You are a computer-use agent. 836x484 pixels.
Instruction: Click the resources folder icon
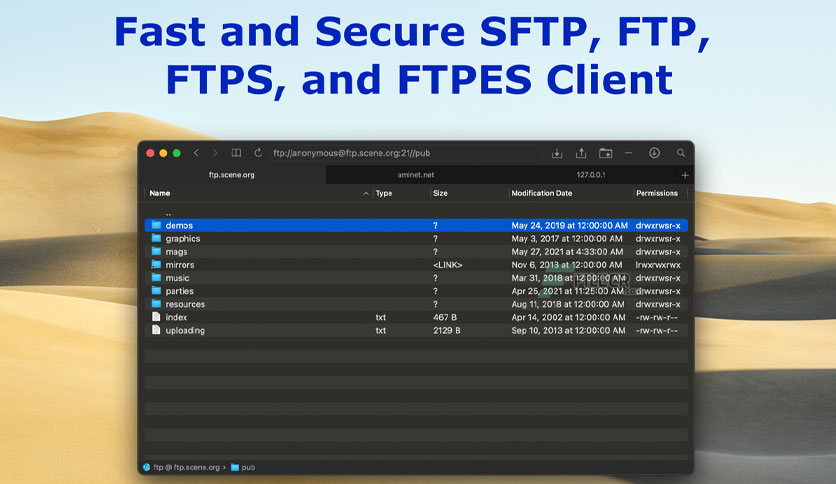point(156,303)
